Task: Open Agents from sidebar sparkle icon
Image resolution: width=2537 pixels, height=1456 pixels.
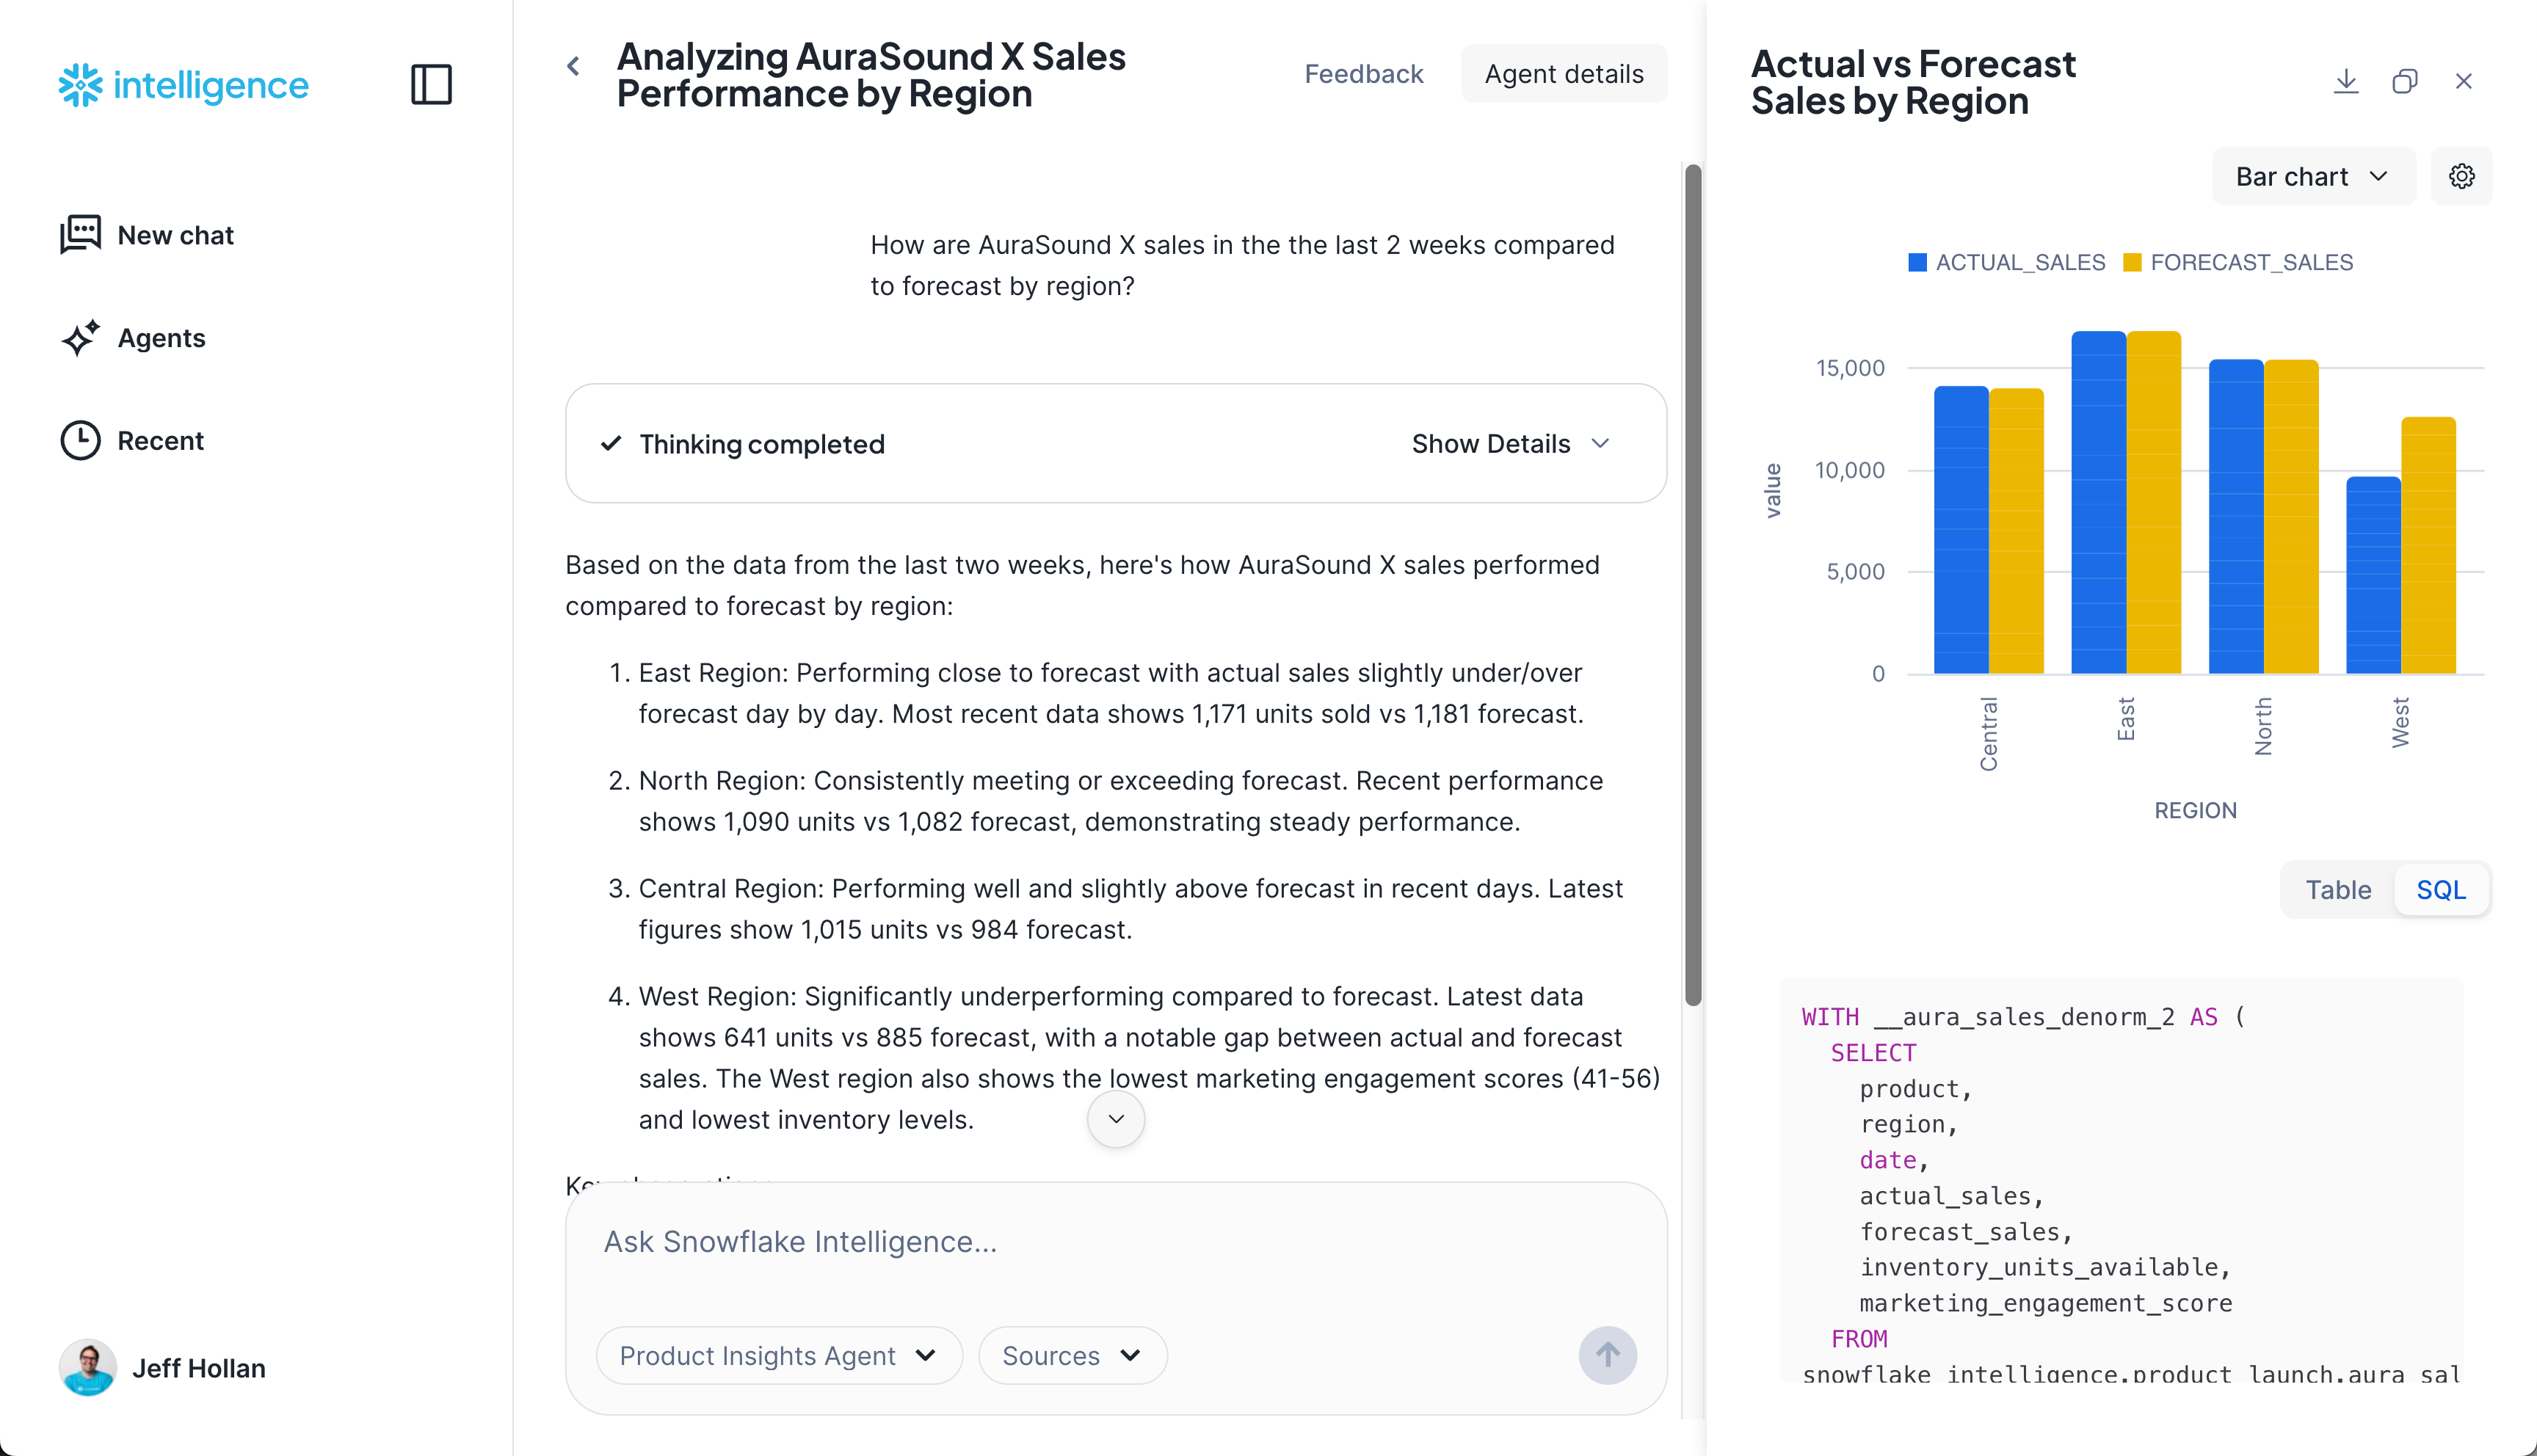Action: click(80, 338)
